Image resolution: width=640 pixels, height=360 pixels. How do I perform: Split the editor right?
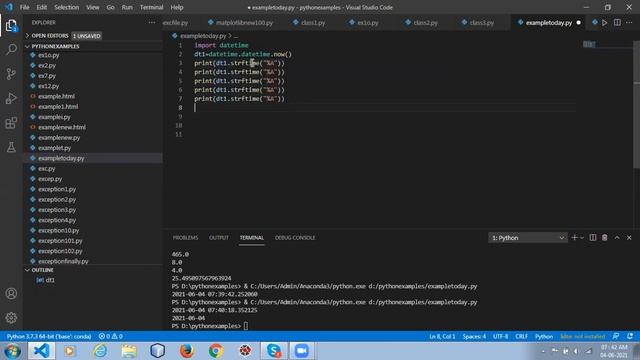pyautogui.click(x=617, y=22)
